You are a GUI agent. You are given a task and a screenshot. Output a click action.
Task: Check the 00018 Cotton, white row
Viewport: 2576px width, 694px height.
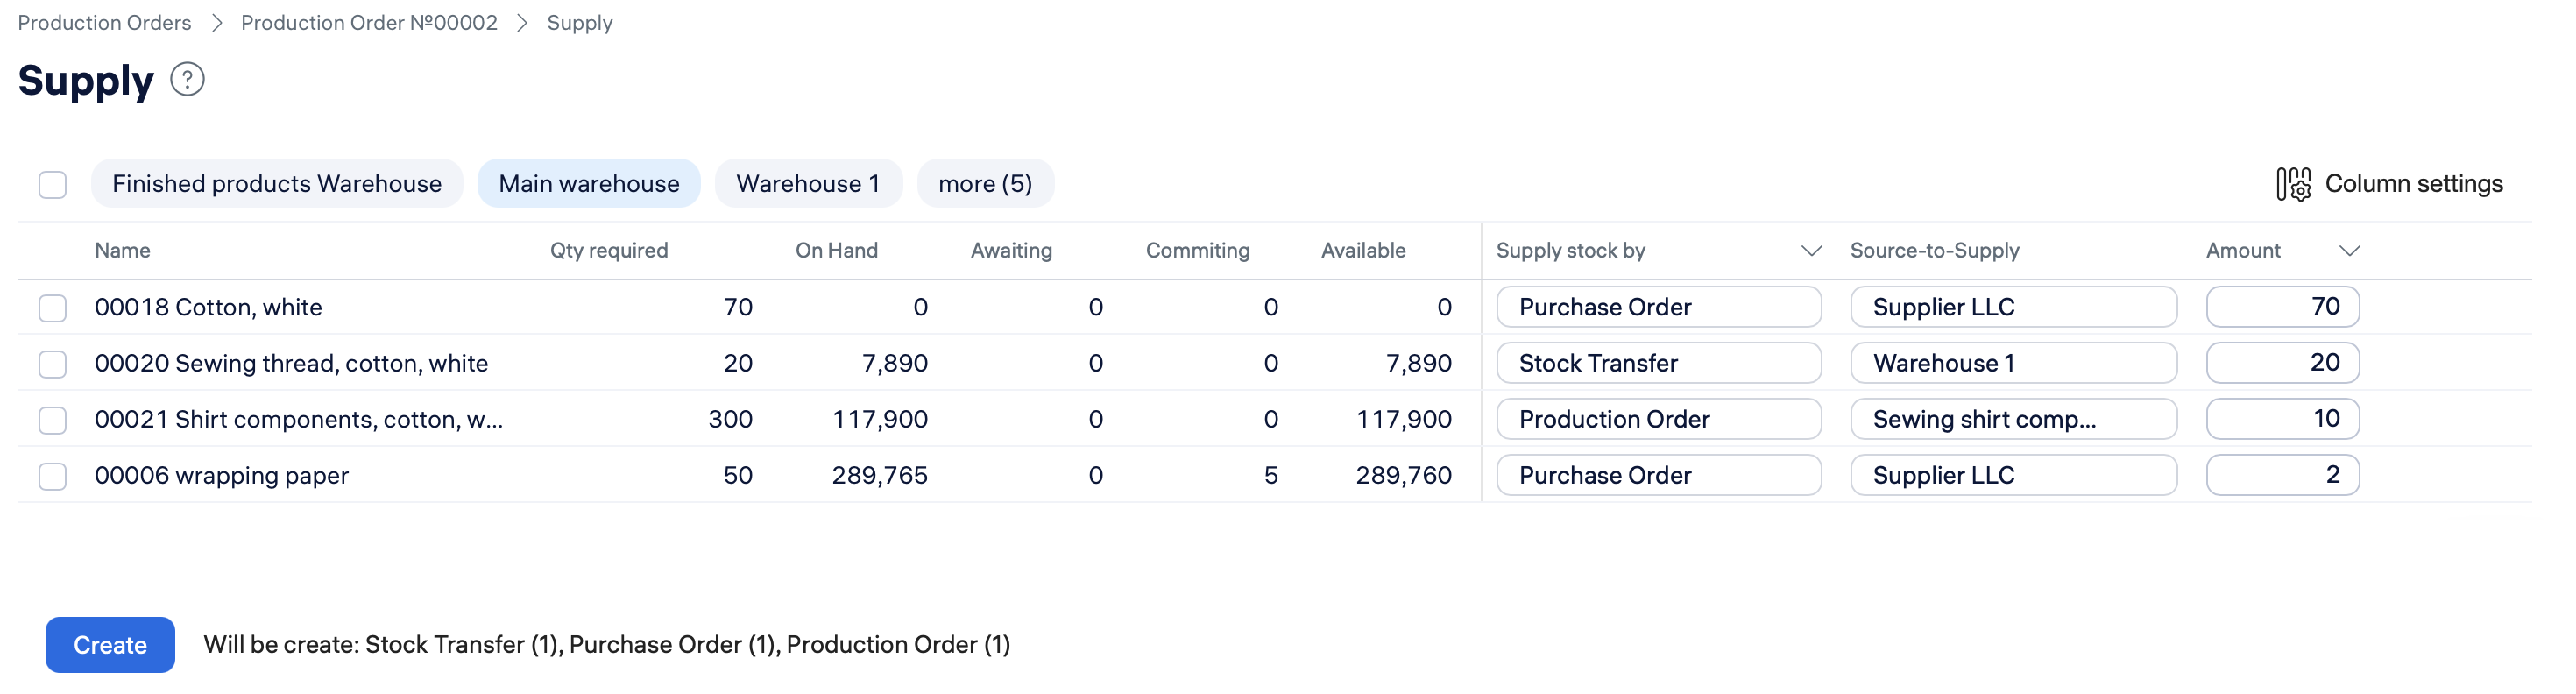tap(53, 307)
